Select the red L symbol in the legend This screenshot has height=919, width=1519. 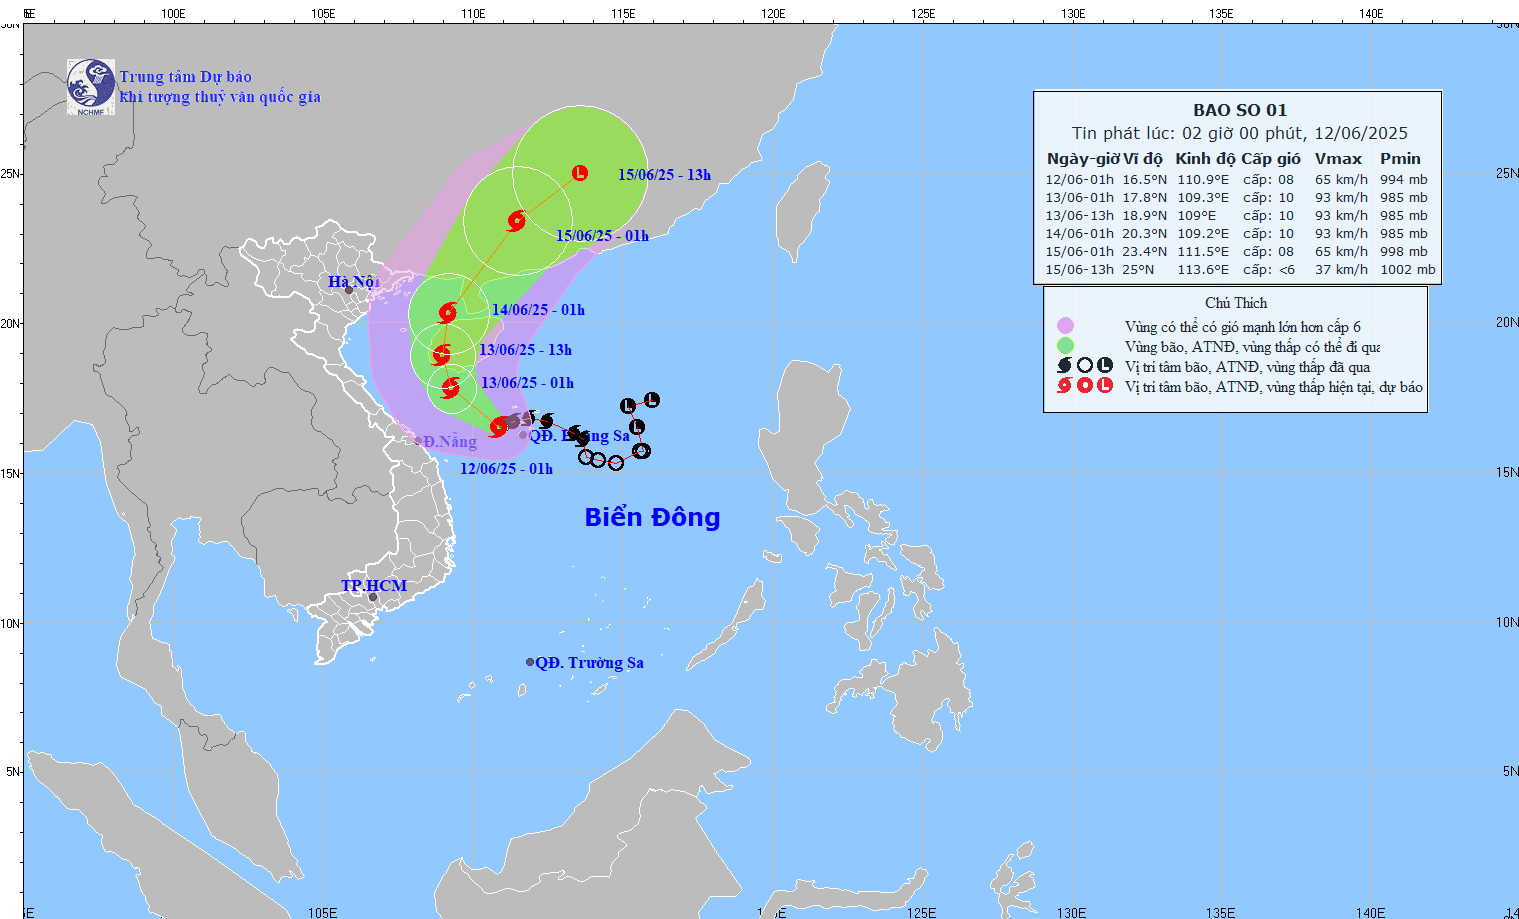[x=1105, y=385]
